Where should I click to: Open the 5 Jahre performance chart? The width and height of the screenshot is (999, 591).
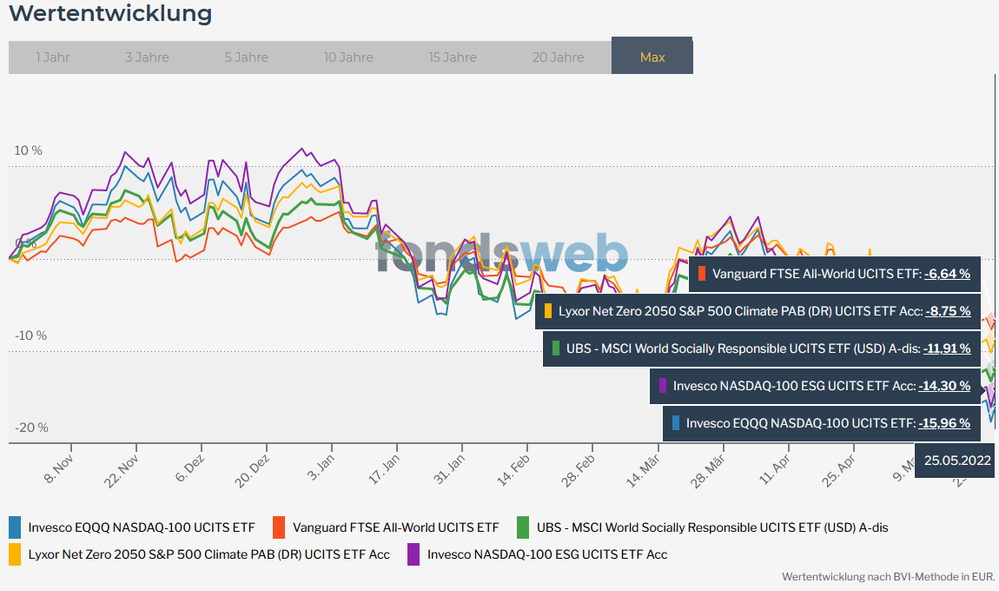[246, 57]
